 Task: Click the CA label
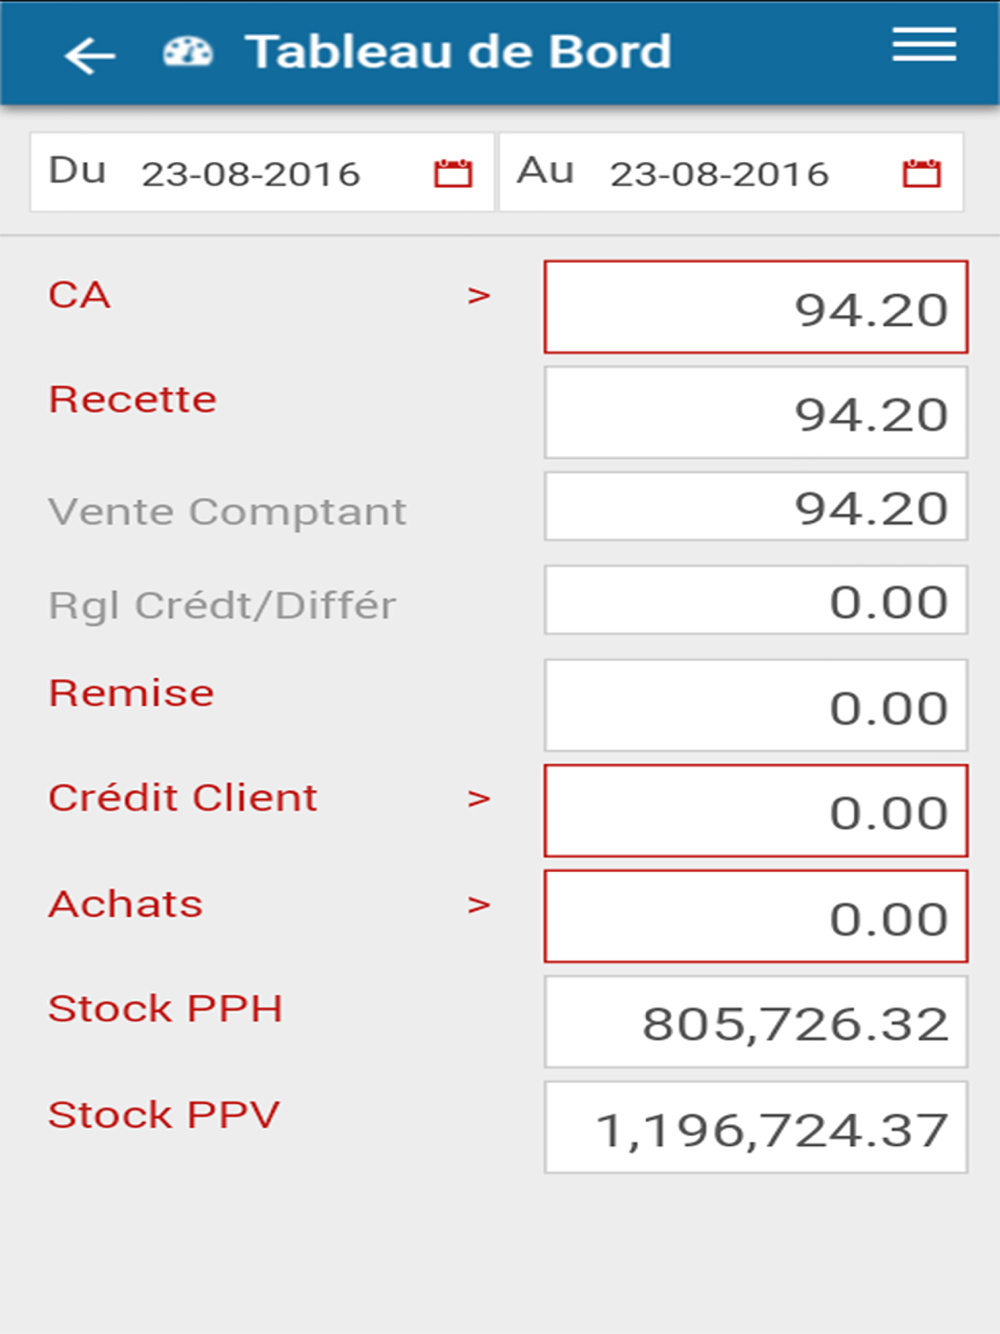tap(80, 295)
